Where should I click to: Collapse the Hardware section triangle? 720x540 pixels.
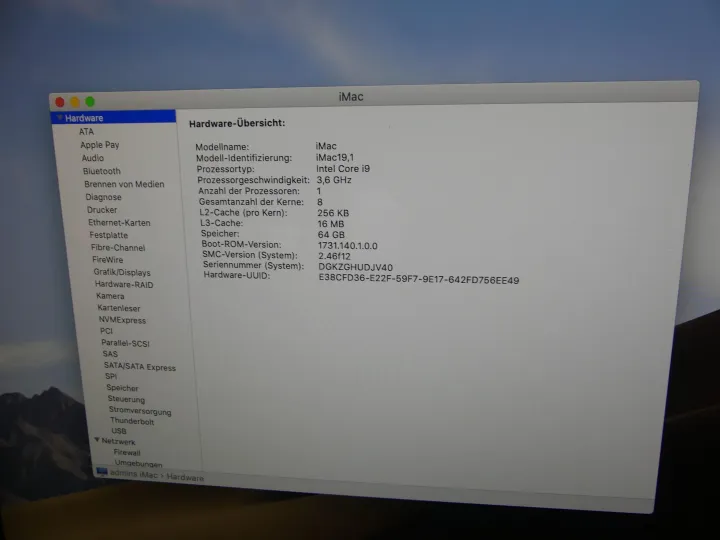pyautogui.click(x=60, y=118)
